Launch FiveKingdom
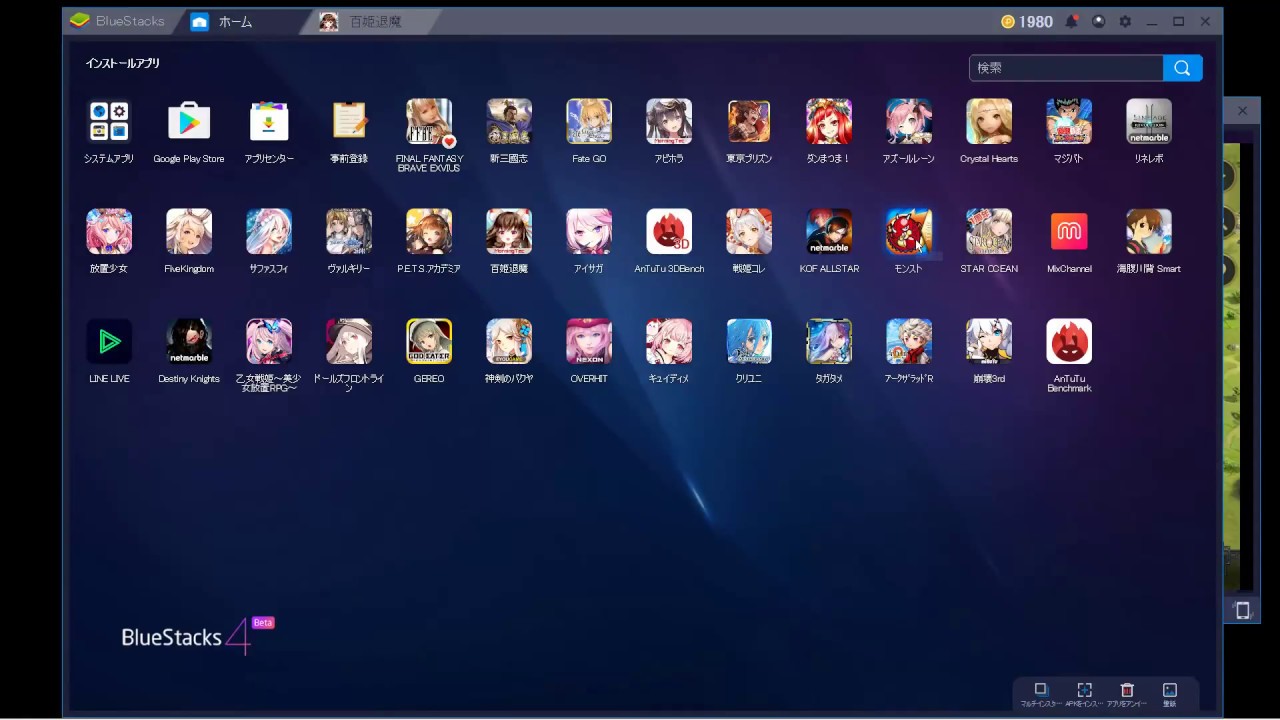This screenshot has height=720, width=1280. tap(189, 231)
